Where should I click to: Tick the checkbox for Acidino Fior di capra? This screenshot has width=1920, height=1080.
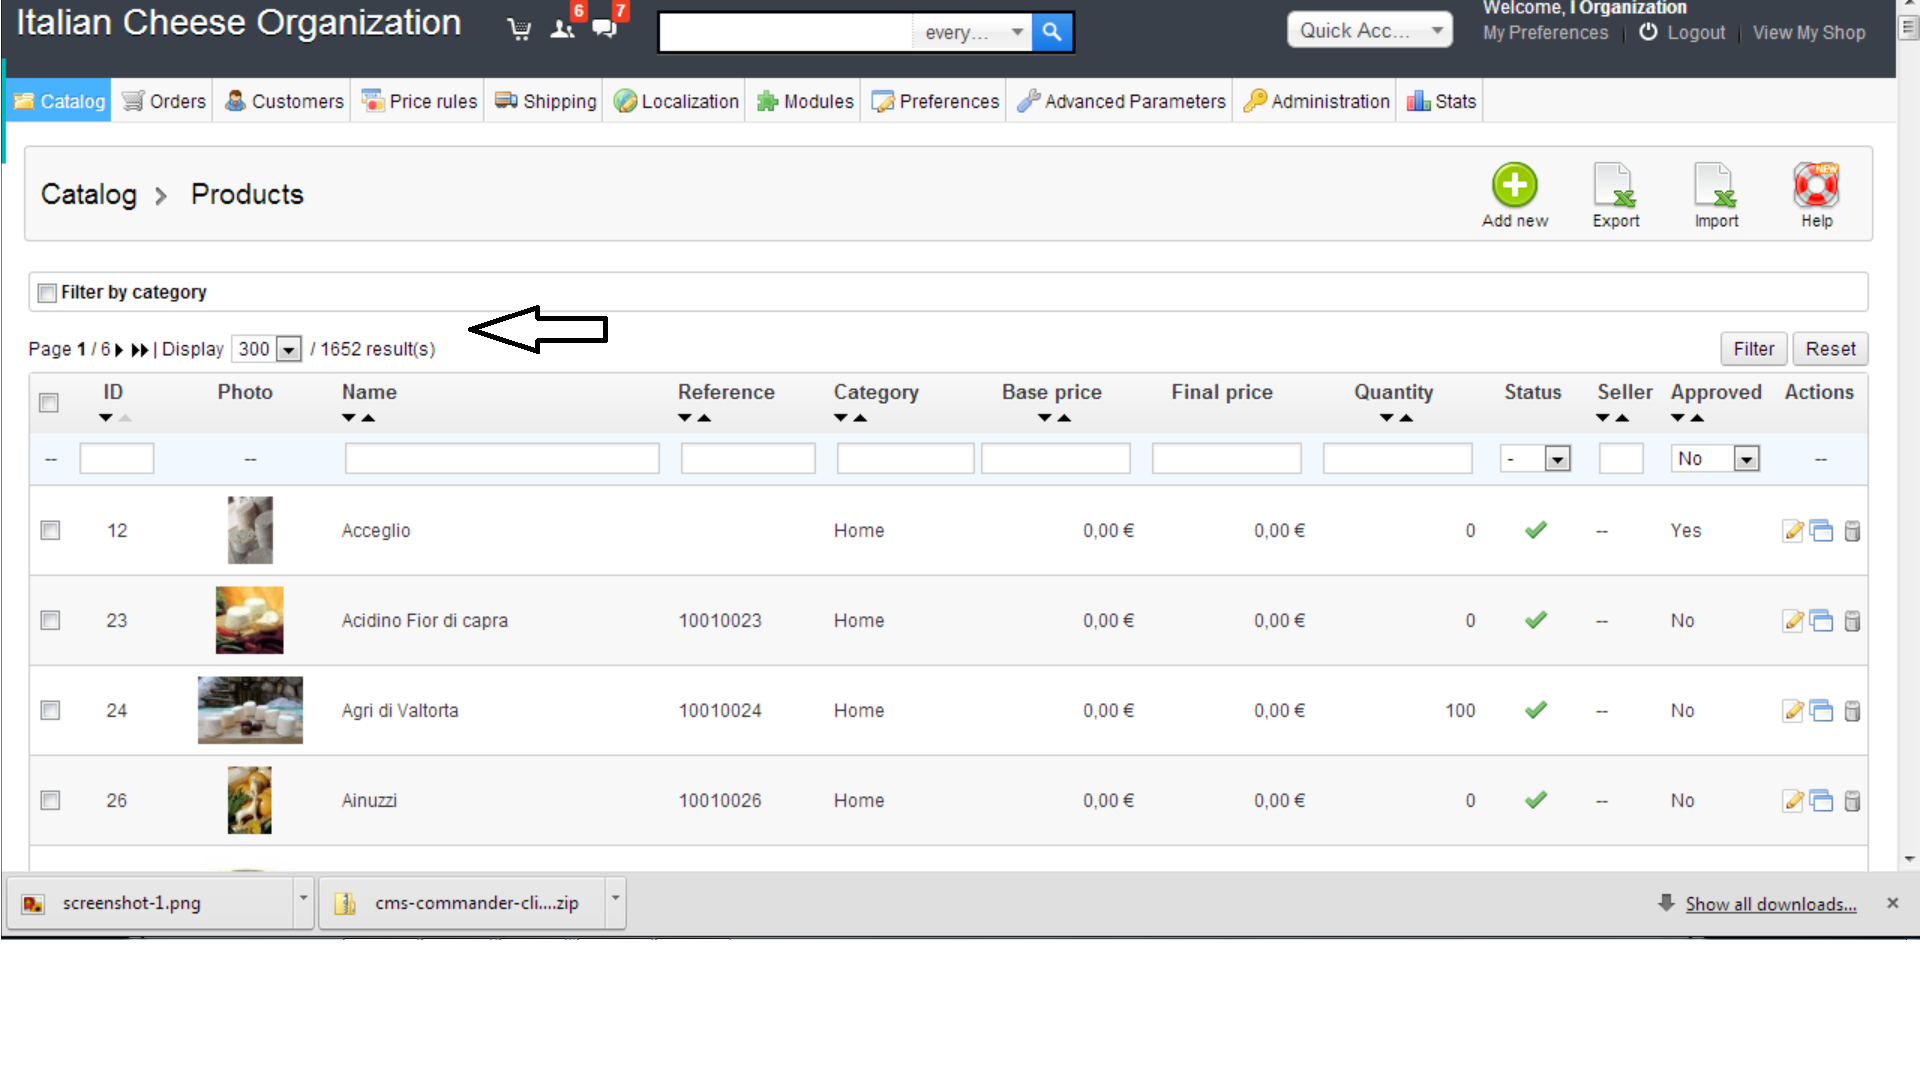pos(50,621)
